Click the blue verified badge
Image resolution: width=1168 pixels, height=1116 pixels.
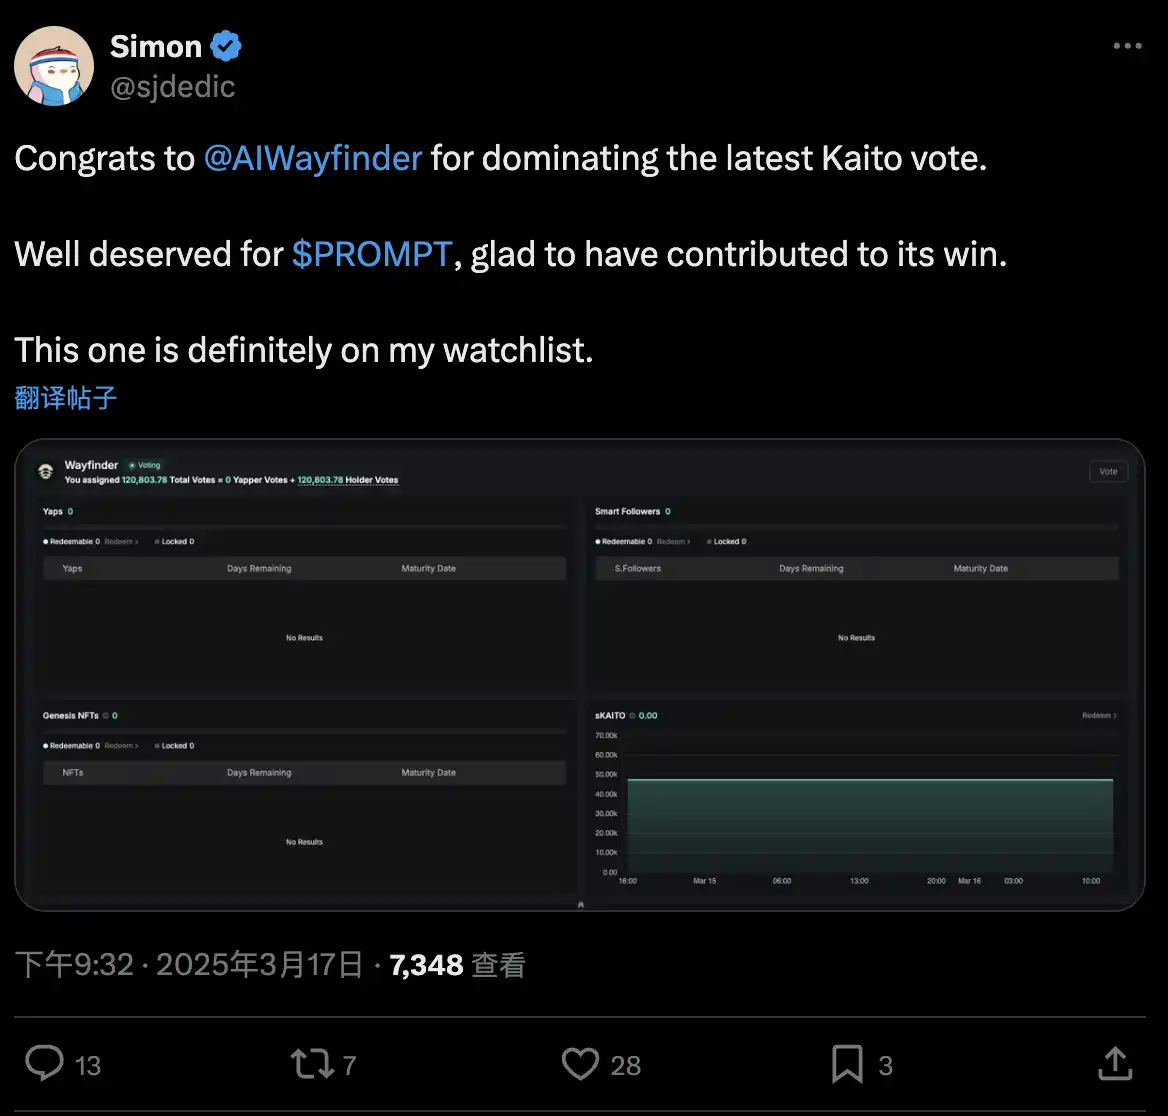(x=225, y=46)
